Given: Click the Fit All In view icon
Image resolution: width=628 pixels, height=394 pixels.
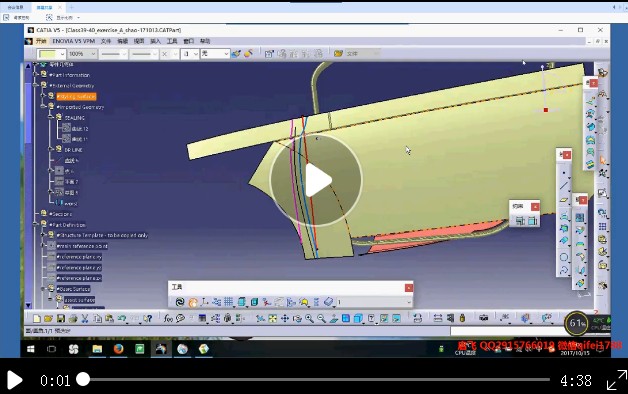Looking at the screenshot, I should [x=272, y=319].
